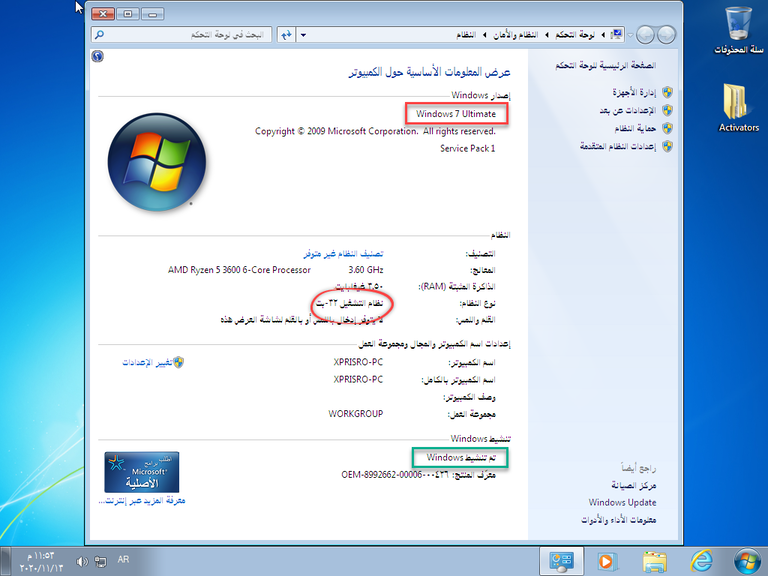The height and width of the screenshot is (576, 768).
Task: Click the OEM-8992662-00006 product ID text
Action: pos(395,475)
